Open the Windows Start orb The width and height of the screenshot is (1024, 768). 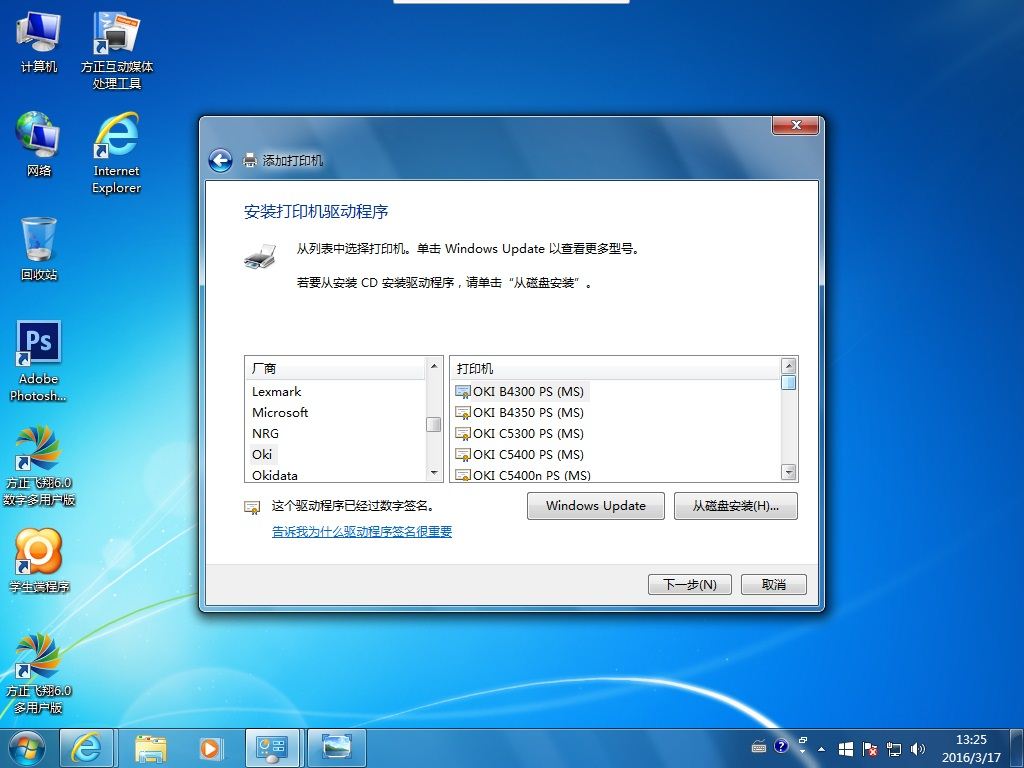(27, 748)
